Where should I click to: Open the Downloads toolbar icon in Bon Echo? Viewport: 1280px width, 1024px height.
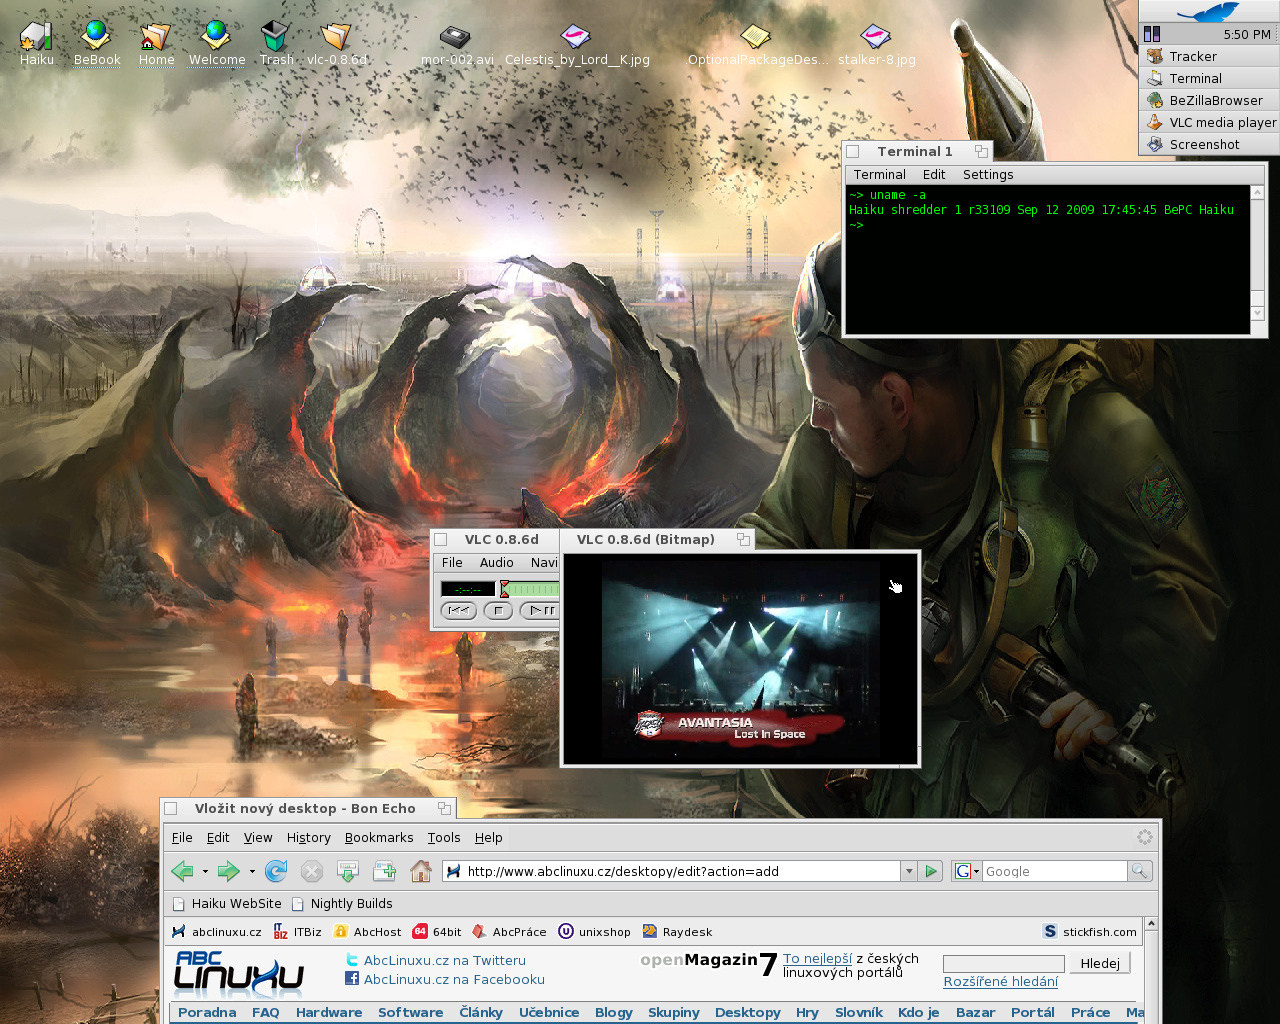348,871
